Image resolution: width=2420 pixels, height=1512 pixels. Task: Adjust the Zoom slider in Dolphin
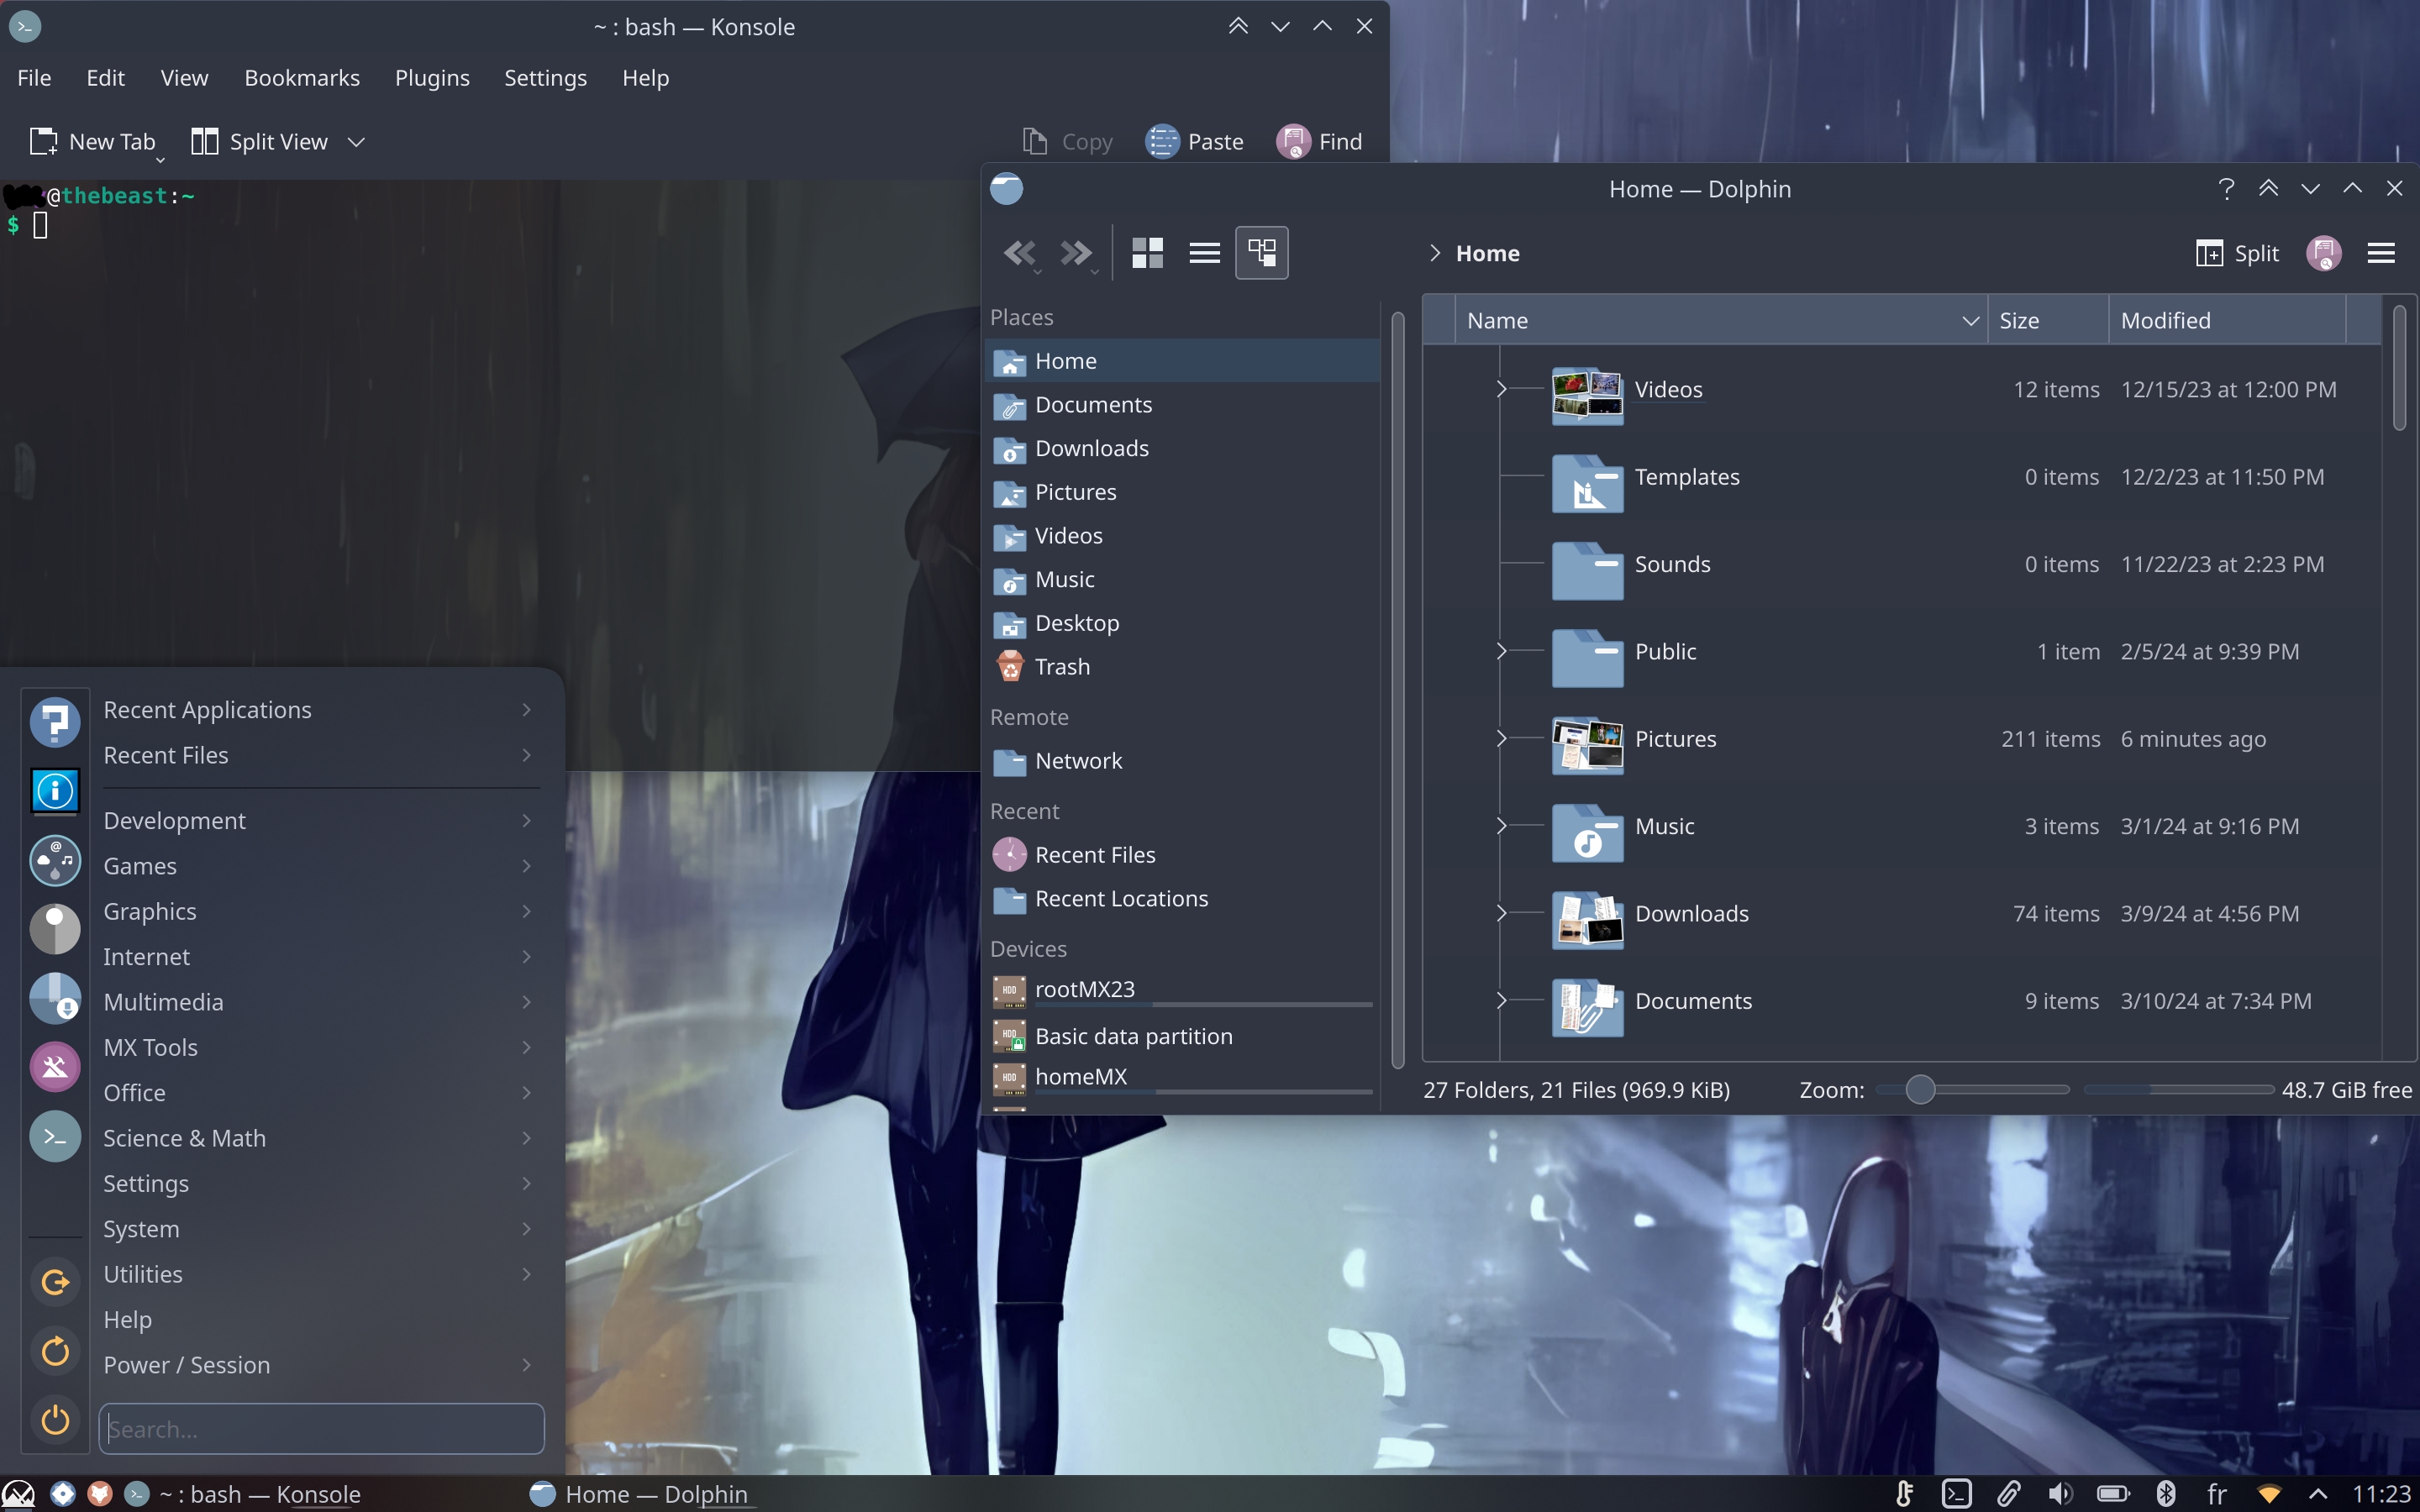pos(1919,1090)
